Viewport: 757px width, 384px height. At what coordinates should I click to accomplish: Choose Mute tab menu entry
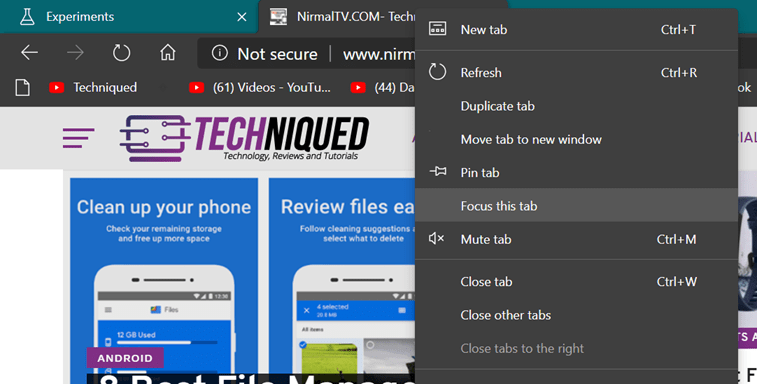pyautogui.click(x=576, y=239)
